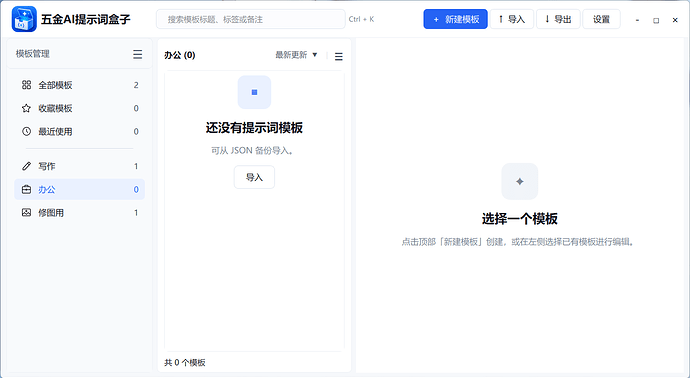Click the Ctrl + K shortcut hint
The image size is (690, 378).
pyautogui.click(x=361, y=19)
